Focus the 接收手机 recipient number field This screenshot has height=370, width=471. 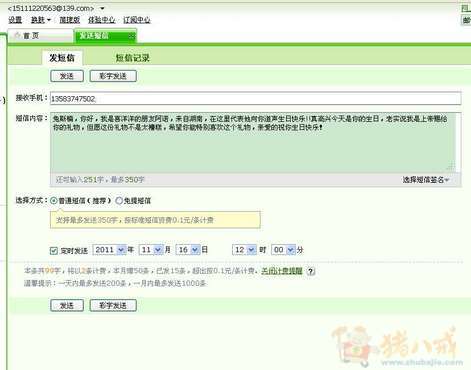tap(255, 98)
